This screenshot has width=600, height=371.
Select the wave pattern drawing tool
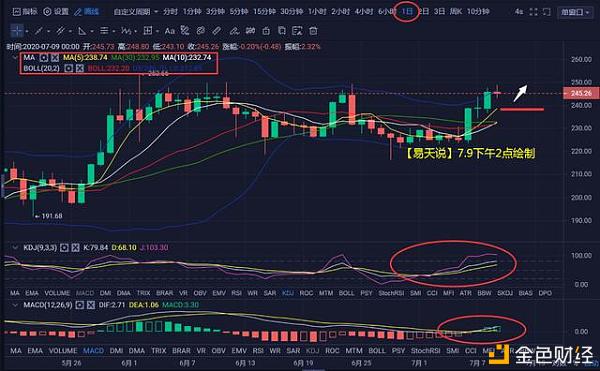point(126,31)
